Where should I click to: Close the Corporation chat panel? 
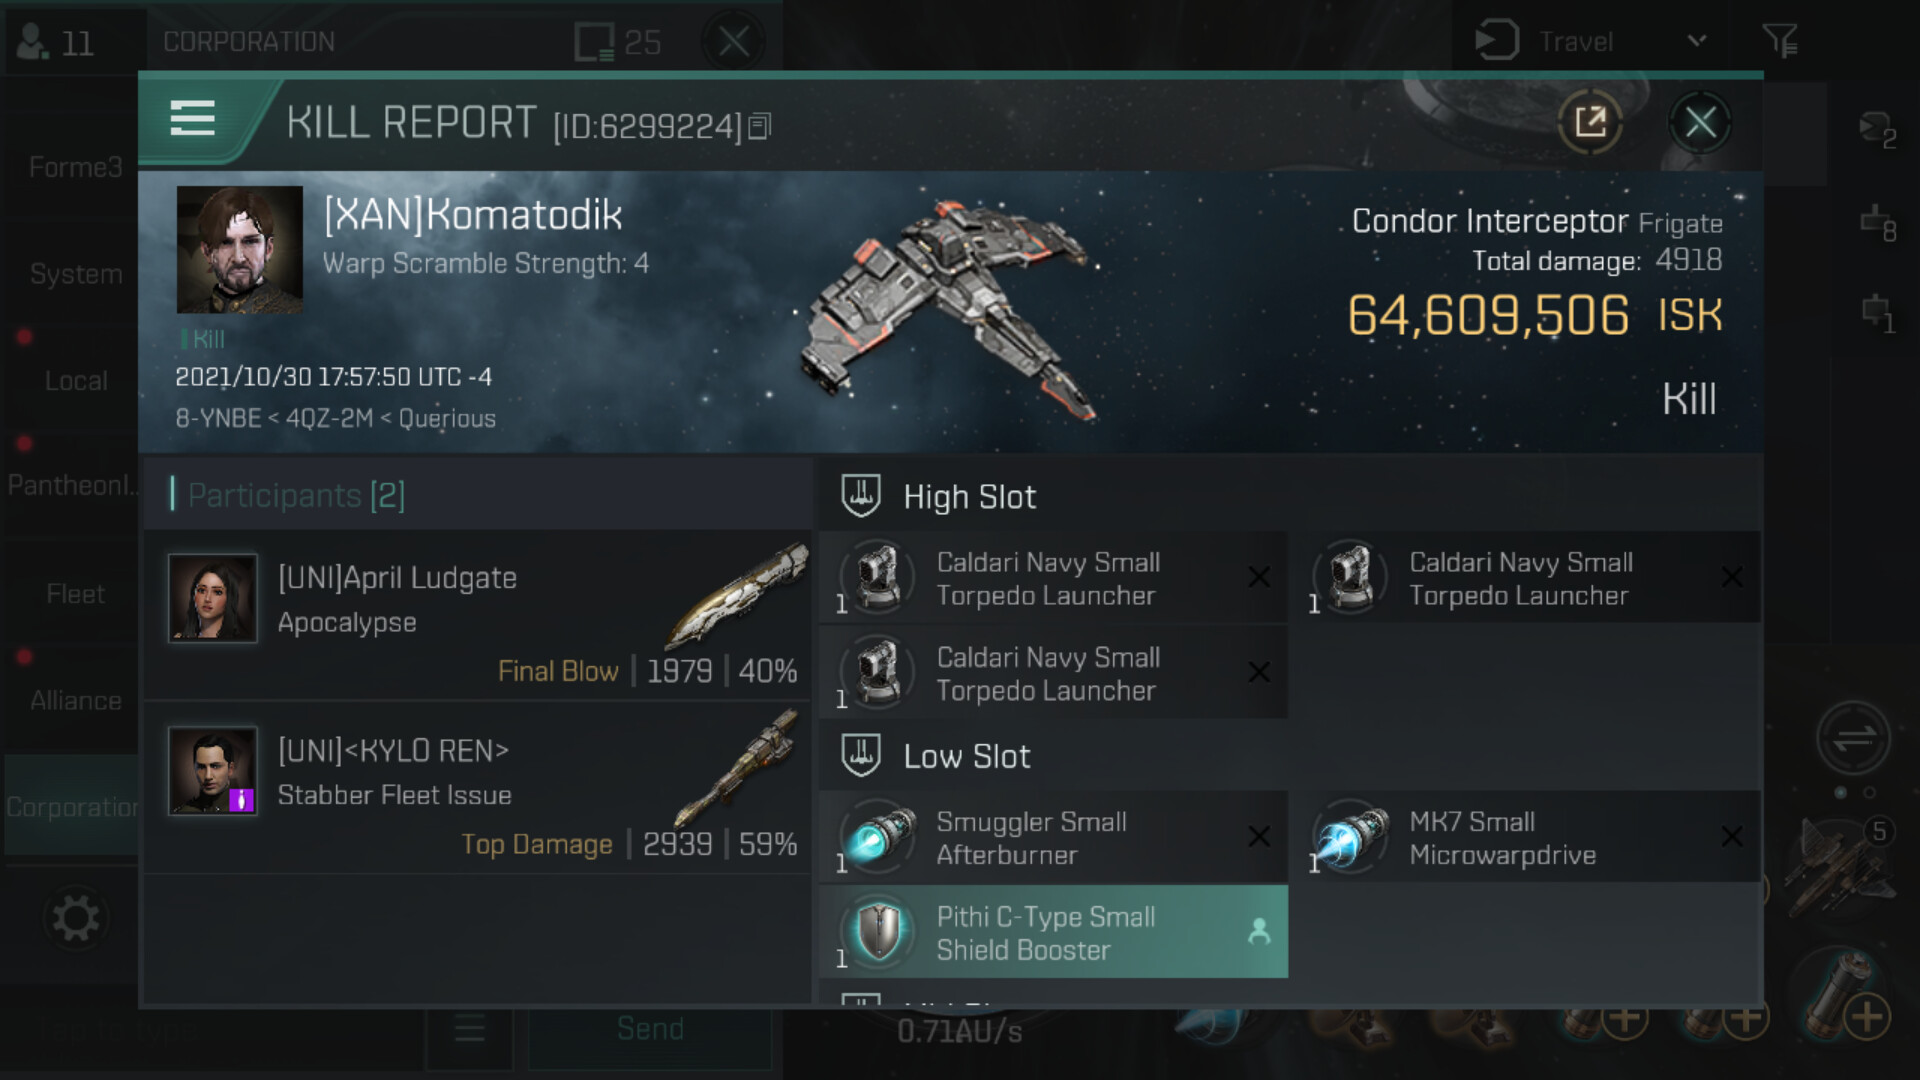[734, 42]
